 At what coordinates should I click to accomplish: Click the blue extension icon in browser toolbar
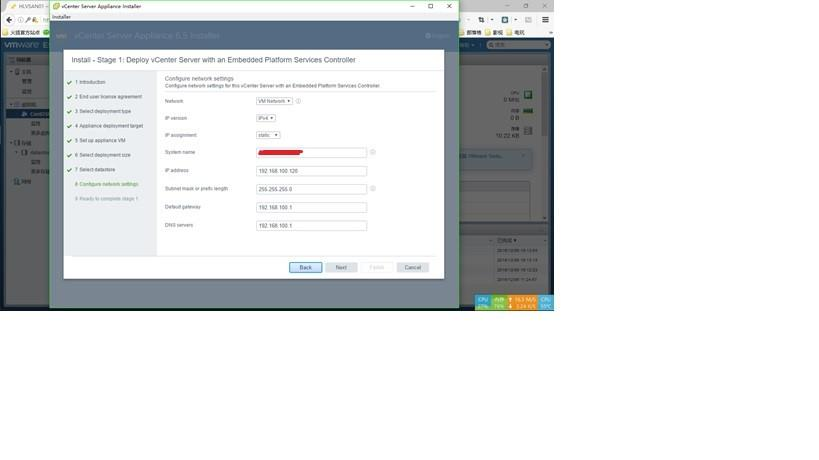(505, 20)
